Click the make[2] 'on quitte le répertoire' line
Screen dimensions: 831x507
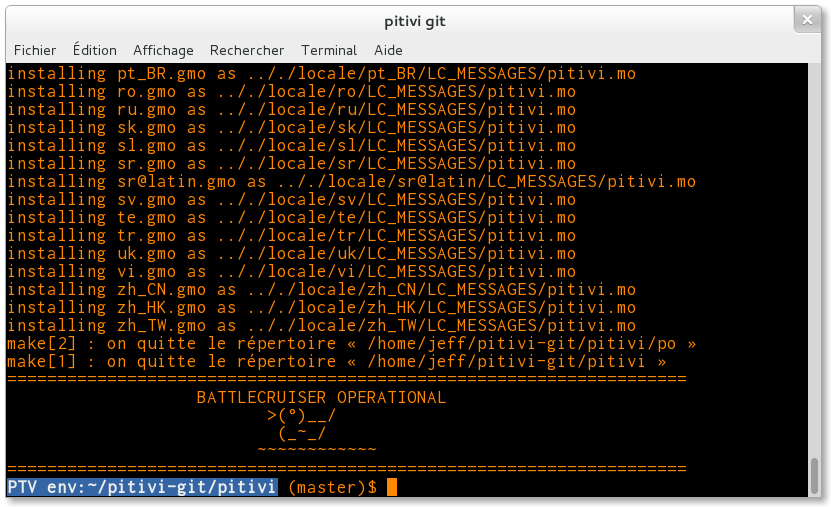pos(351,344)
